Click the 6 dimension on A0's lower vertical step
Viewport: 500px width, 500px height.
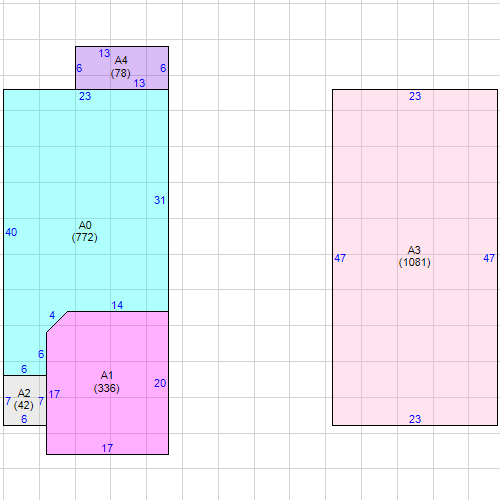[41, 354]
